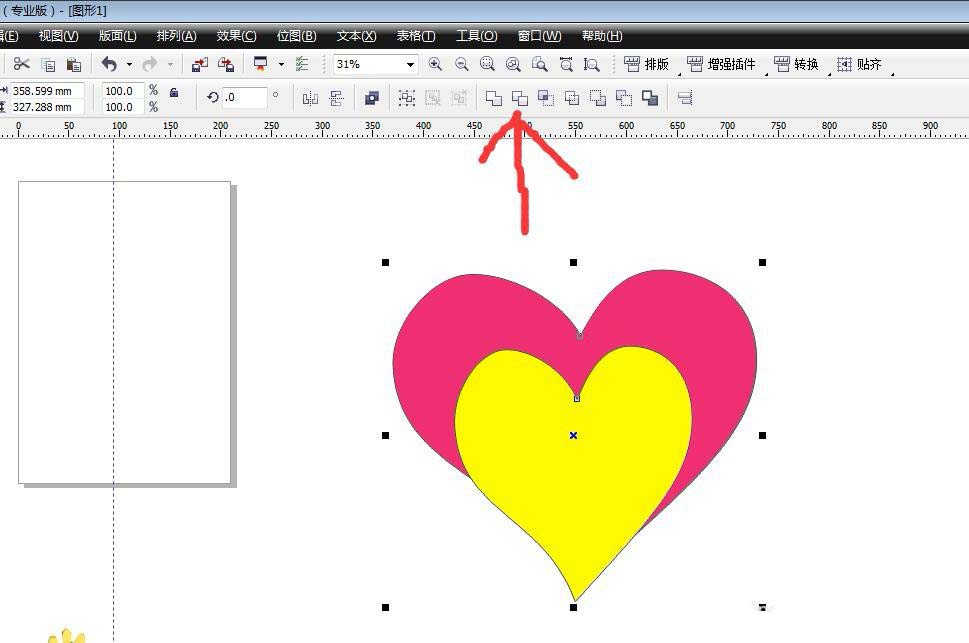Open the 转换 toolbar menu
This screenshot has height=643, width=969.
pos(797,64)
